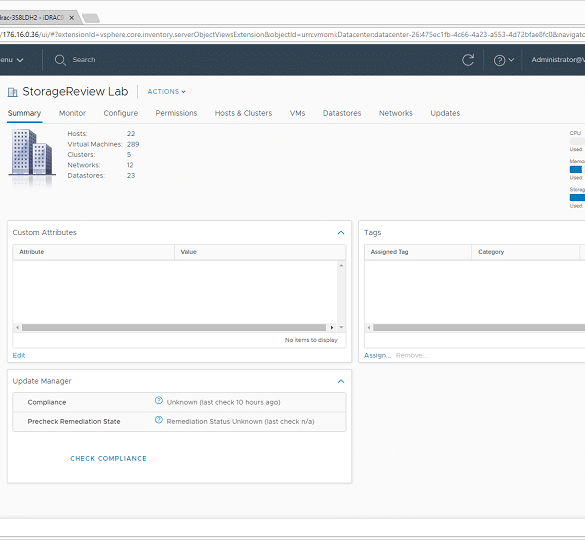Open a new browser tab
585x540 pixels.
point(91,18)
